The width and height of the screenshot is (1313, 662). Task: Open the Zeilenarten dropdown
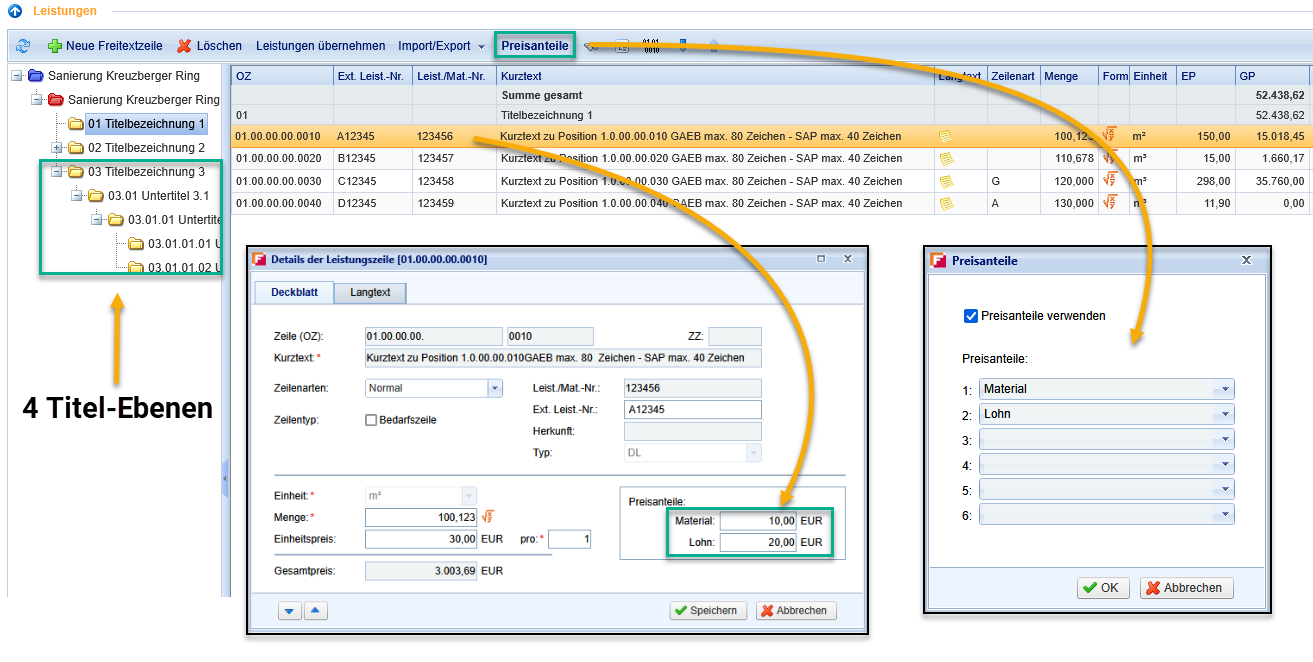(x=494, y=388)
